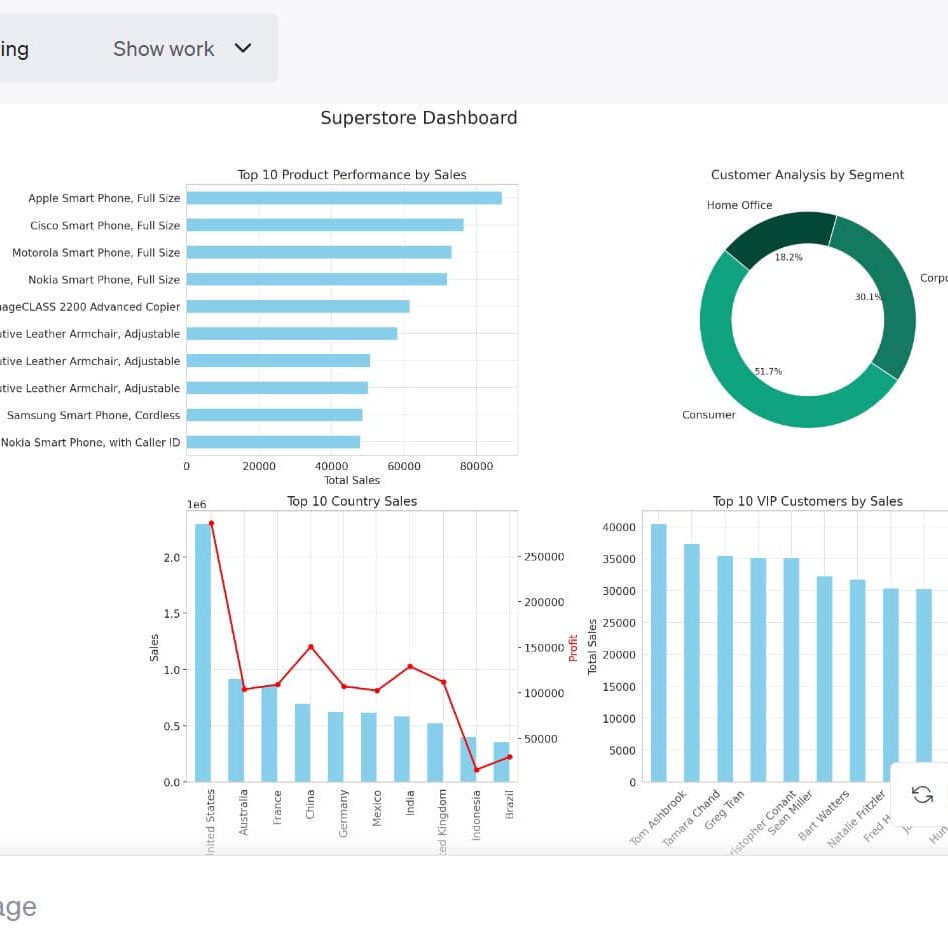Select the Tamara Chand customer bar

point(691,660)
